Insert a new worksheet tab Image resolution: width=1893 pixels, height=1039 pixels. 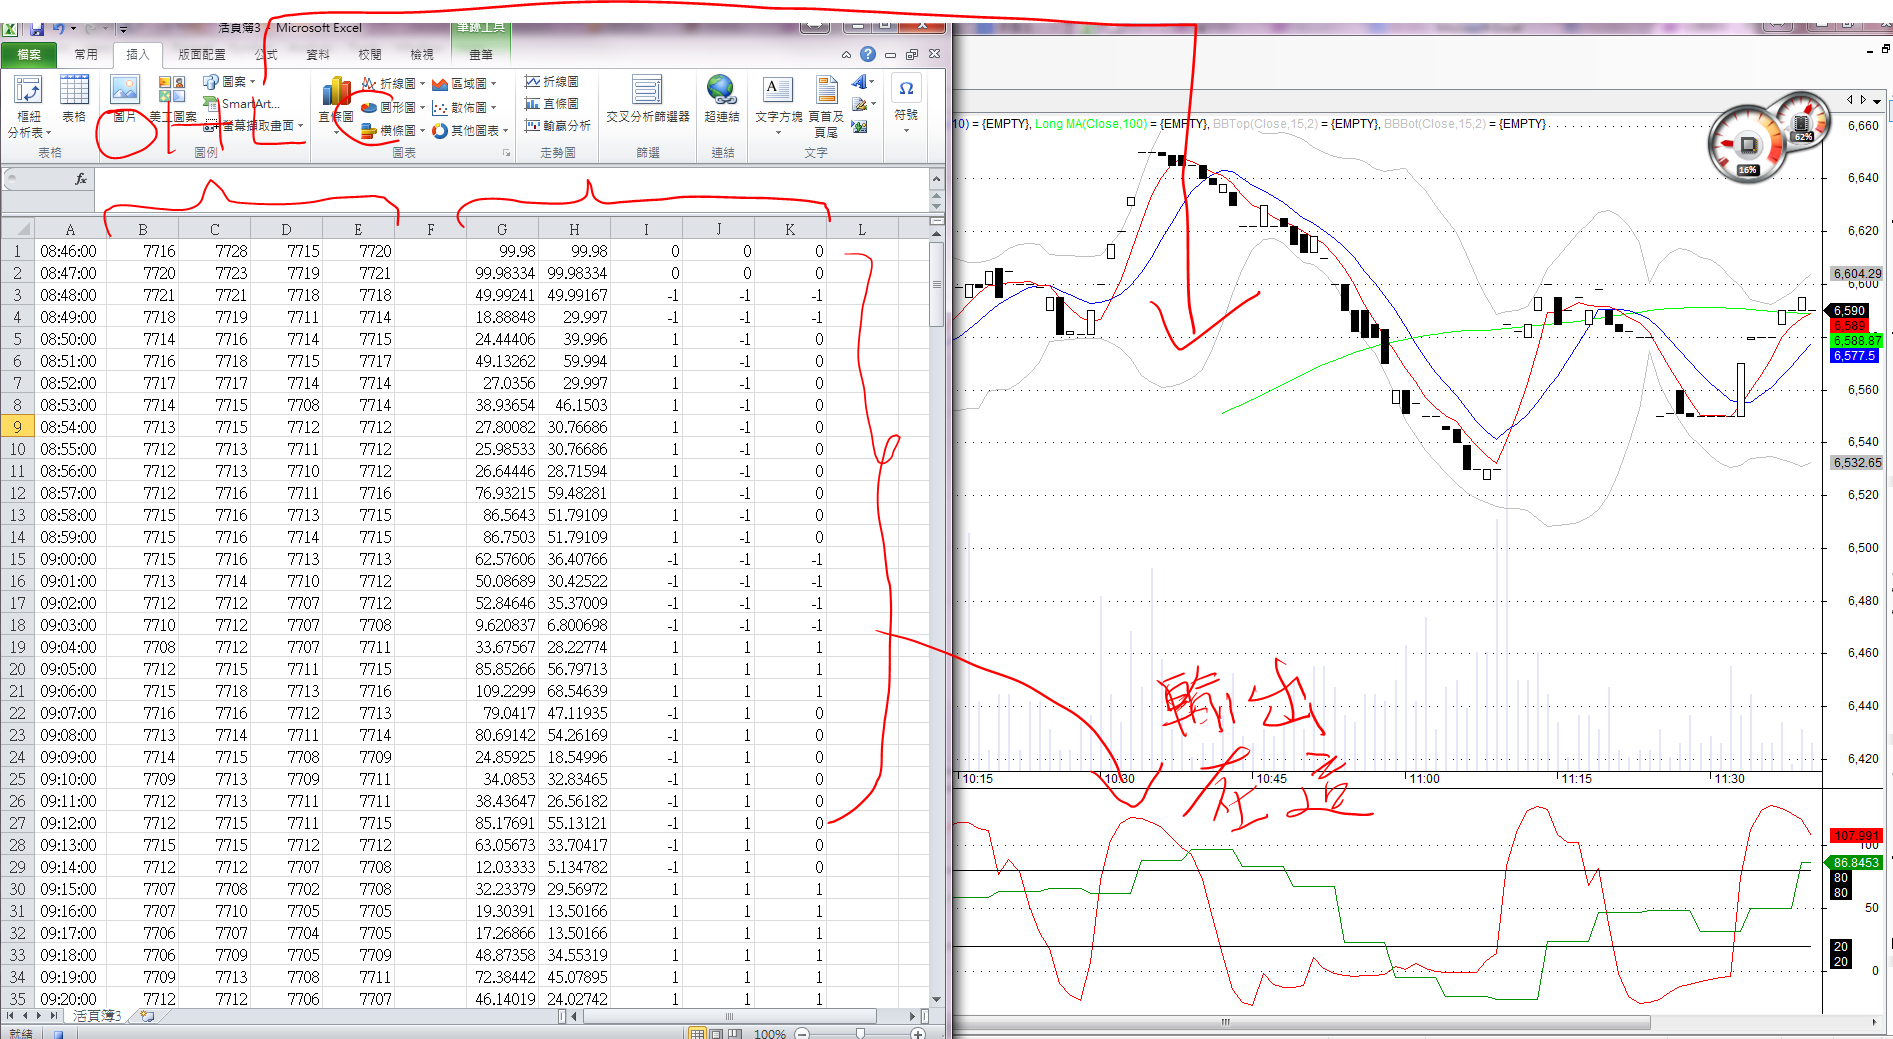coord(147,1016)
